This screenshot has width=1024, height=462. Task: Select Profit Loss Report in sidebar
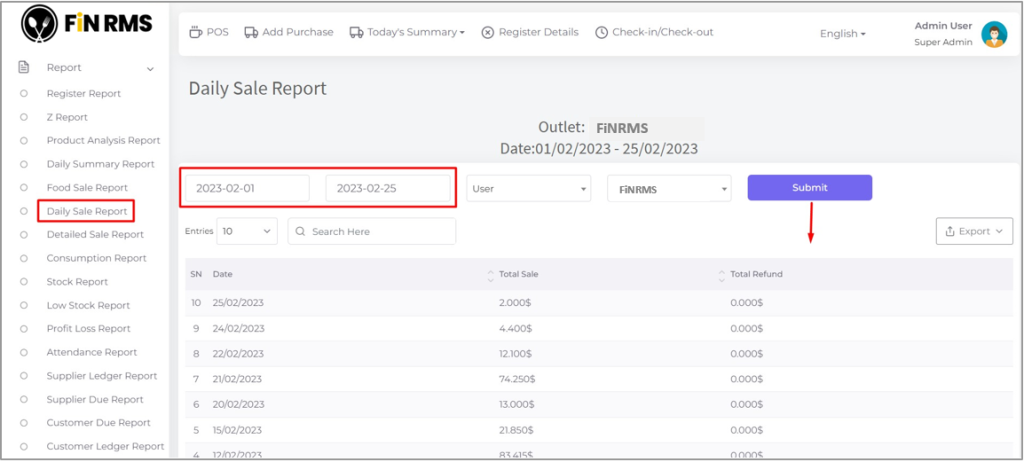tap(88, 328)
